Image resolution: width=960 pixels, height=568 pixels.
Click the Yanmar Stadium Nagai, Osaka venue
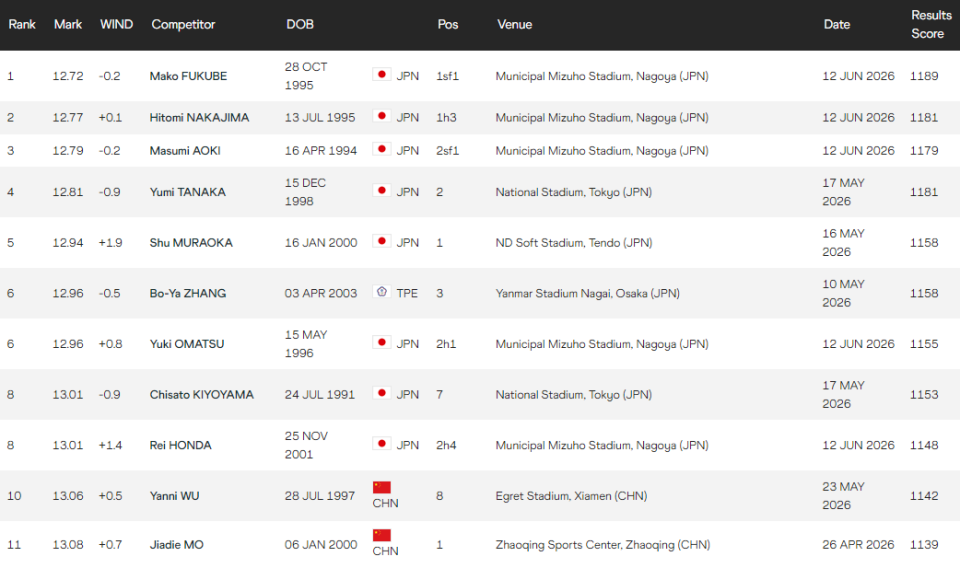[x=587, y=293]
